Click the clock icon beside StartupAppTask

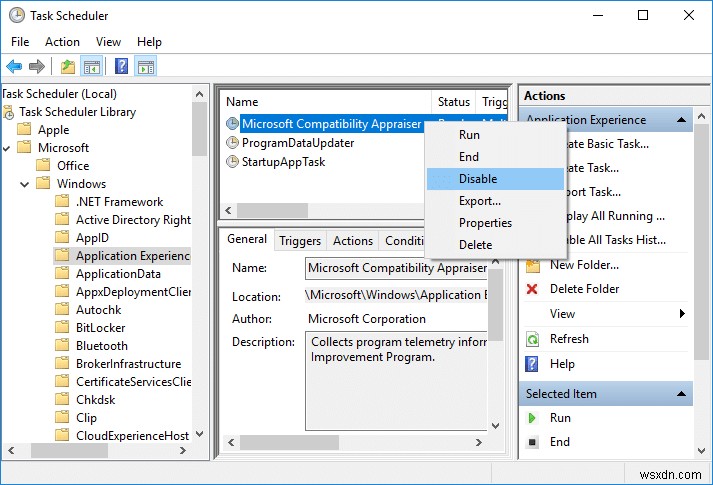pos(232,162)
